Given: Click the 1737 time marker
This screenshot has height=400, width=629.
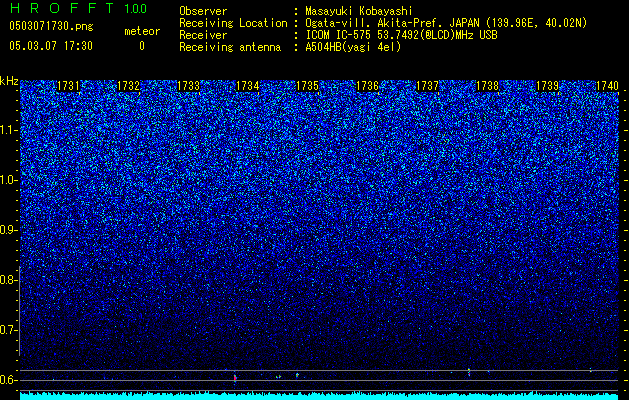Looking at the screenshot, I should [x=427, y=86].
